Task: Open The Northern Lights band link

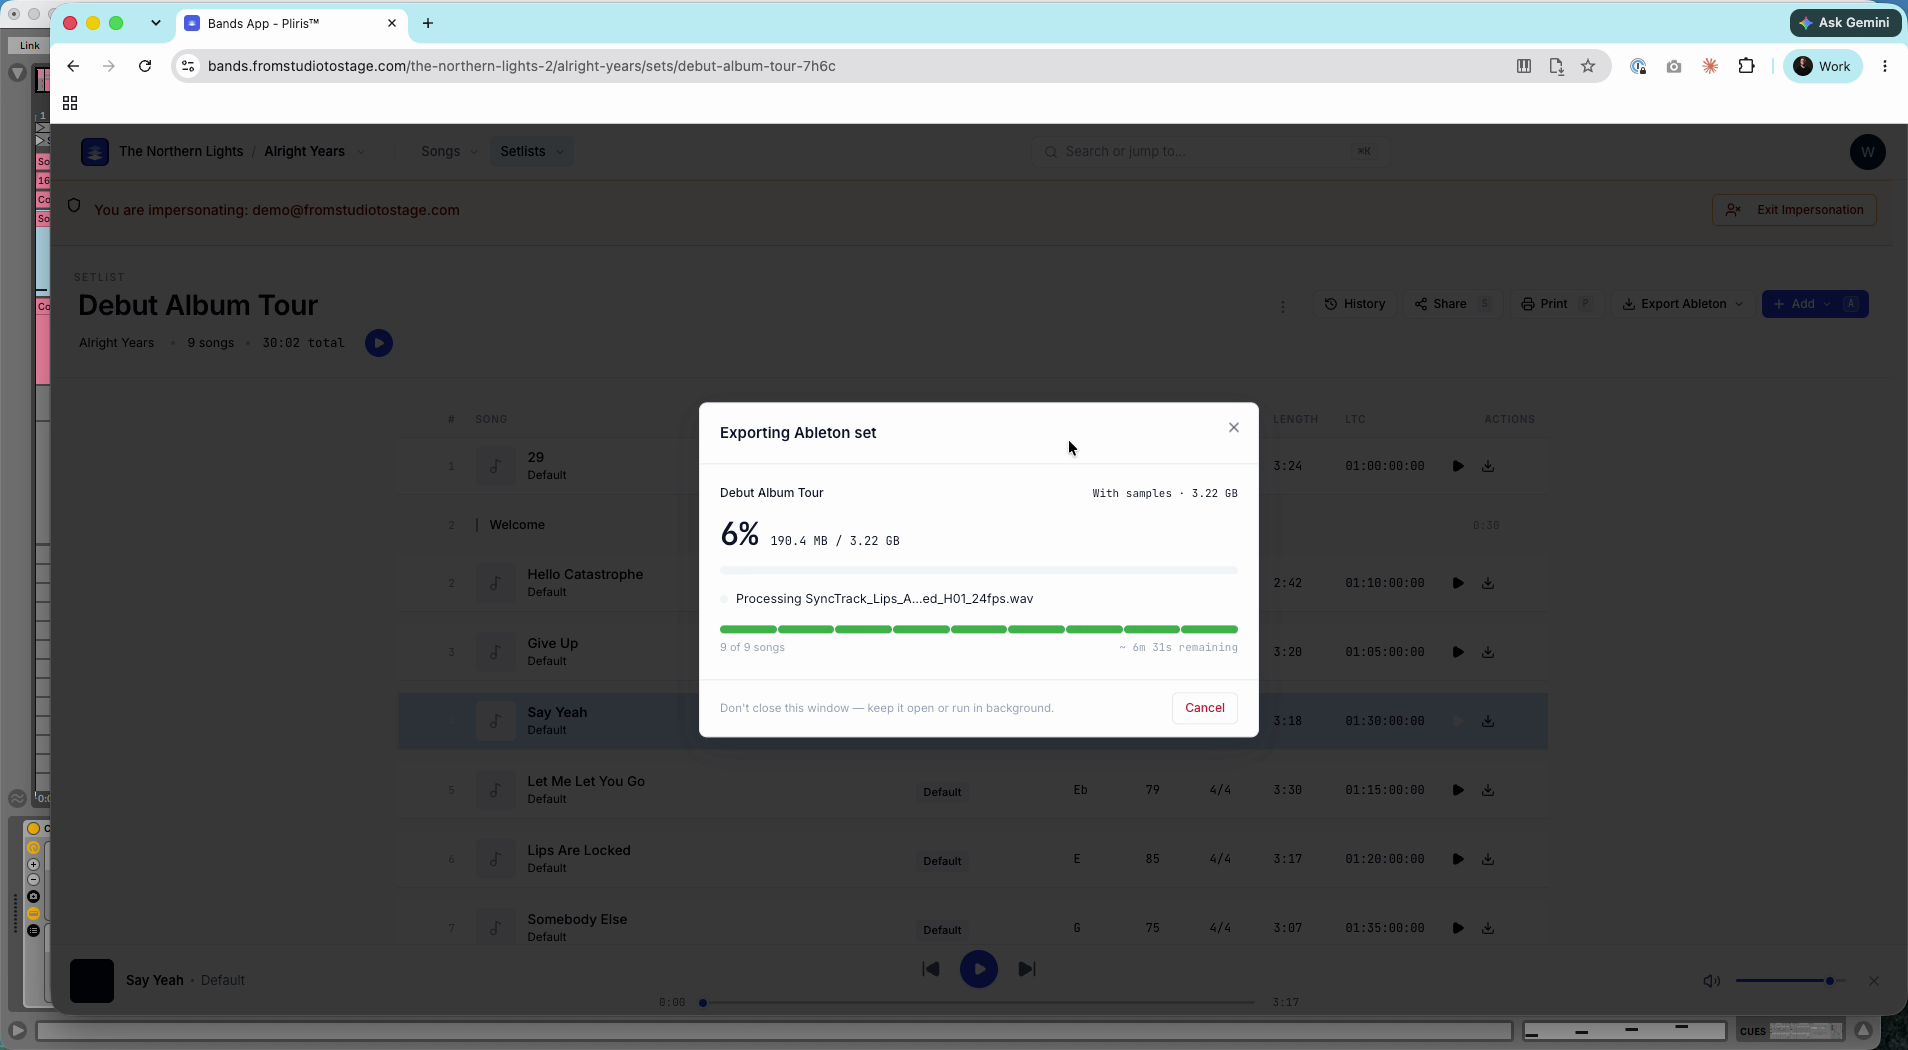Action: (181, 151)
